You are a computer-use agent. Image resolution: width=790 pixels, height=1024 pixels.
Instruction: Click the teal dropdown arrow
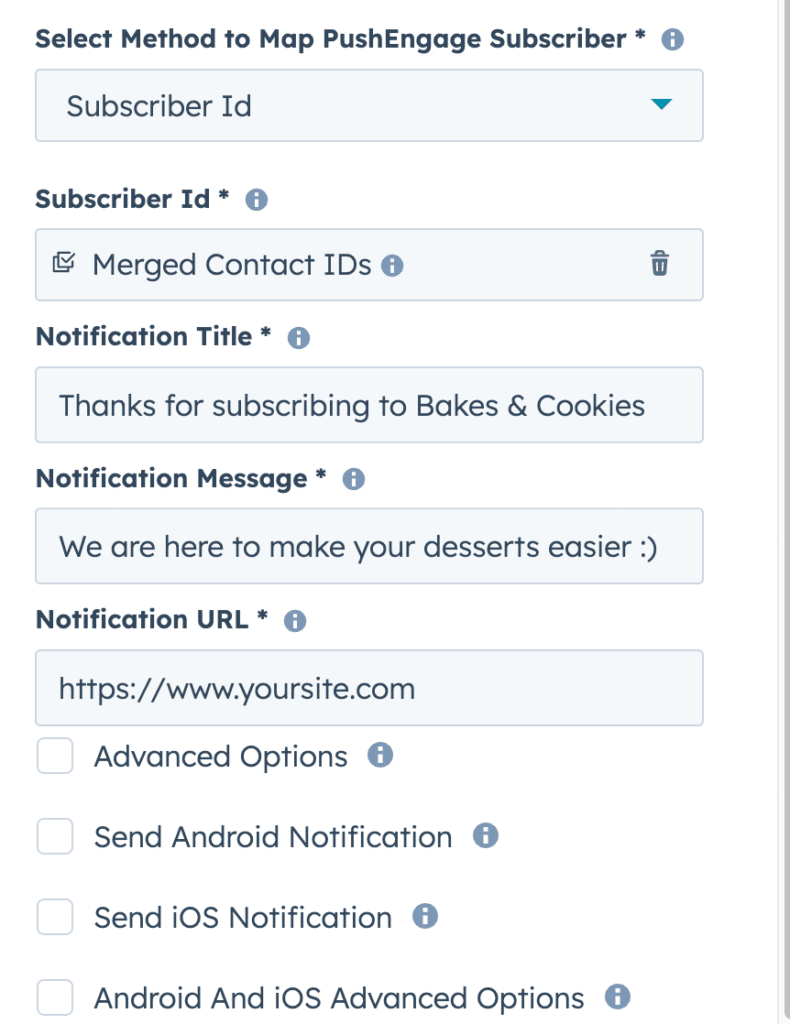pos(661,104)
